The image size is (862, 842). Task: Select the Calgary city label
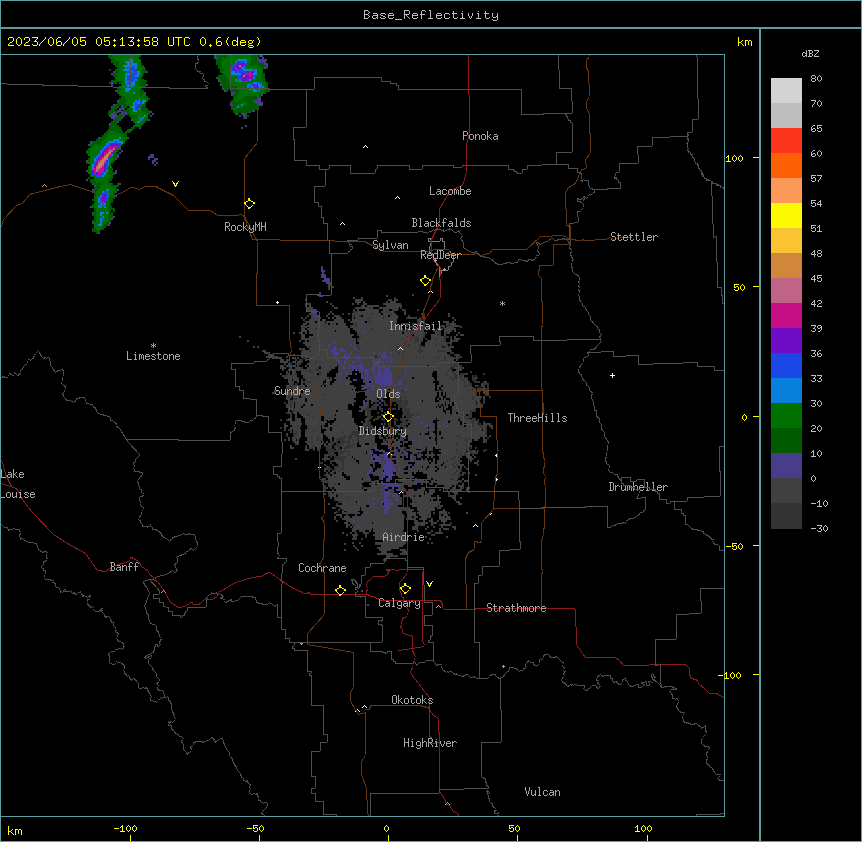(x=399, y=603)
